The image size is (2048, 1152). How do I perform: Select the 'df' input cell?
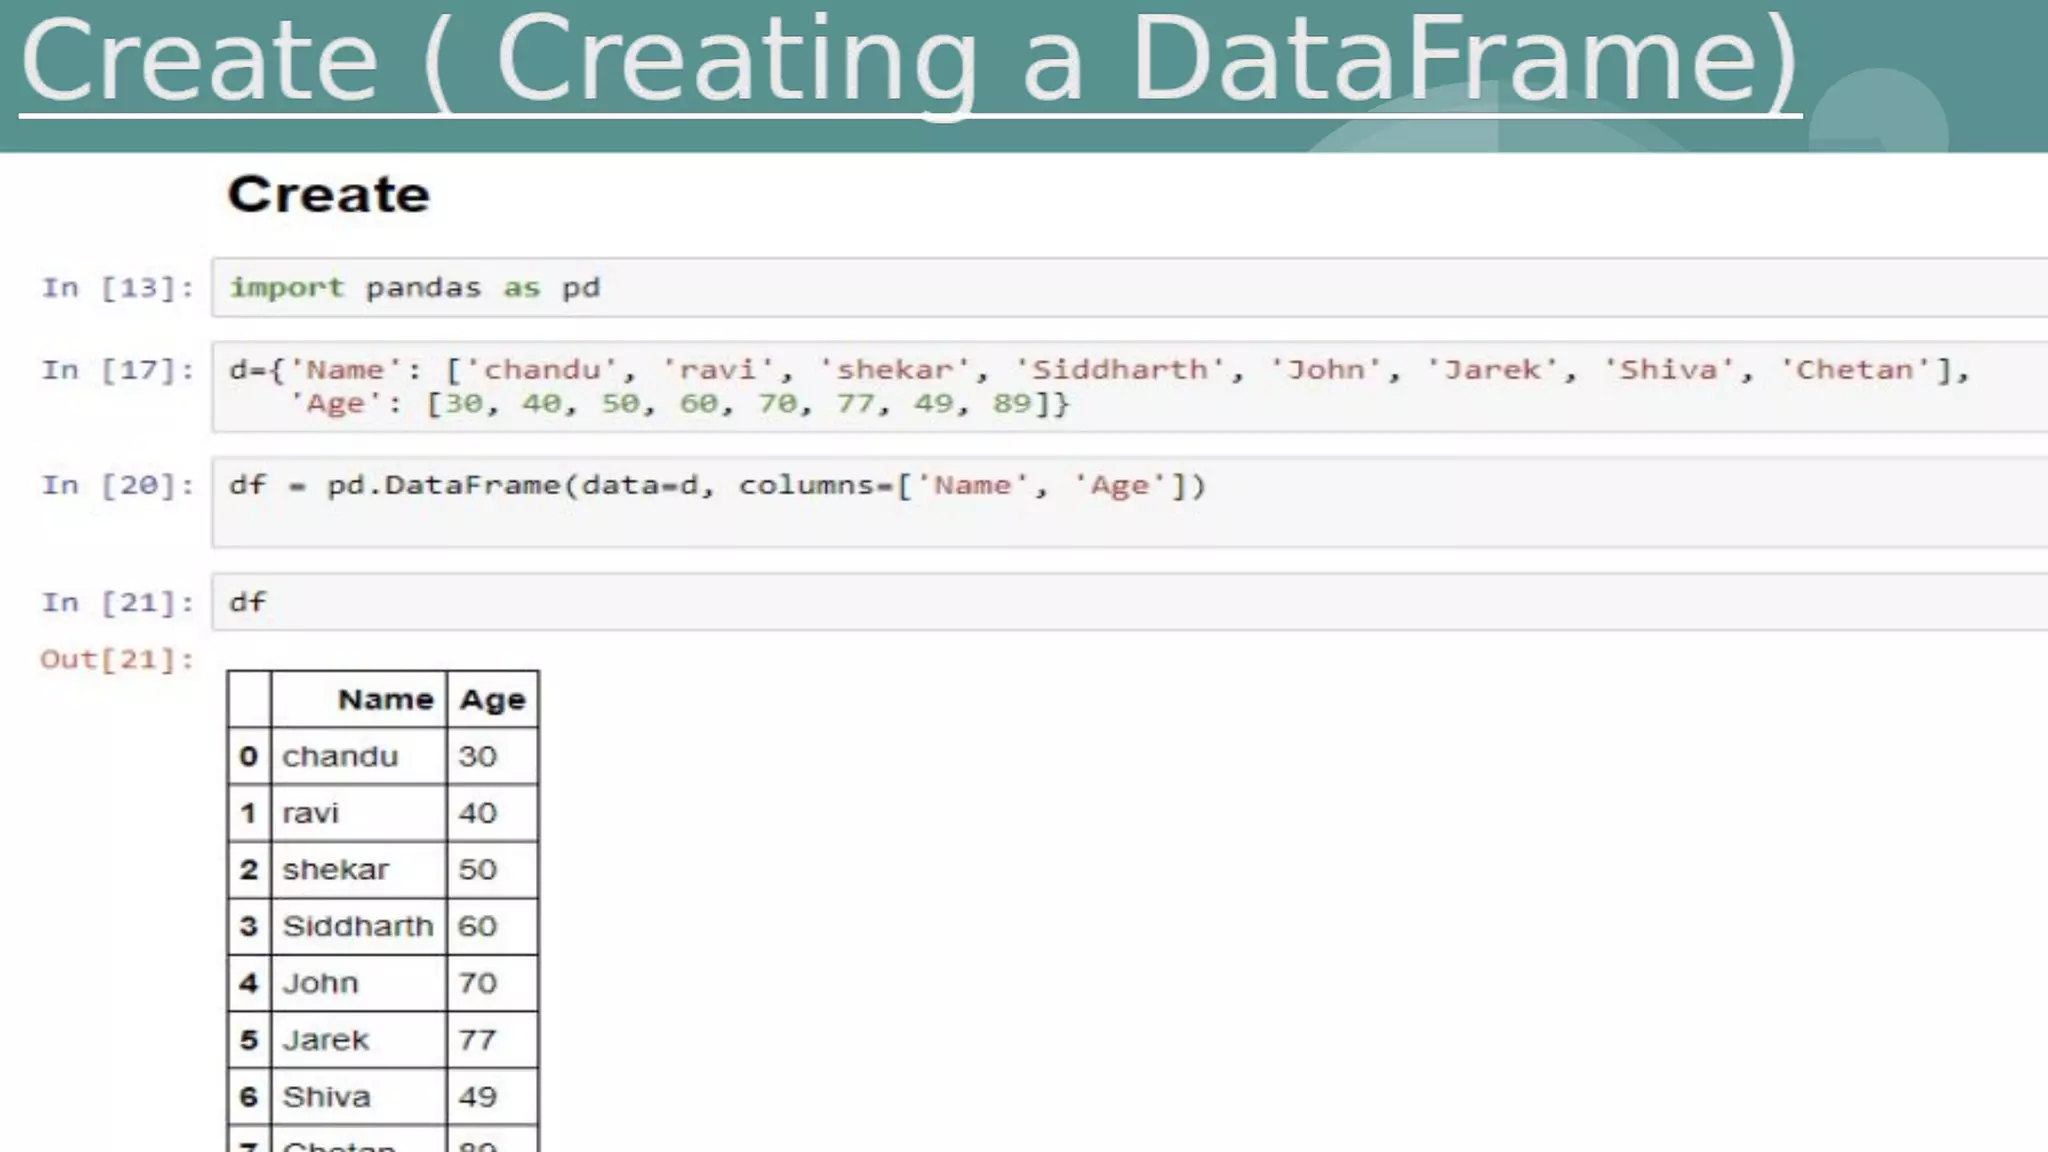(248, 602)
